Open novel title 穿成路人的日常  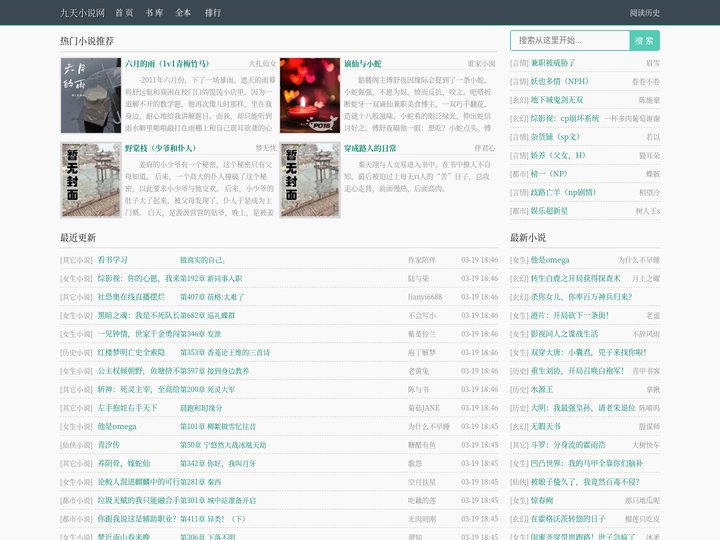(x=370, y=148)
